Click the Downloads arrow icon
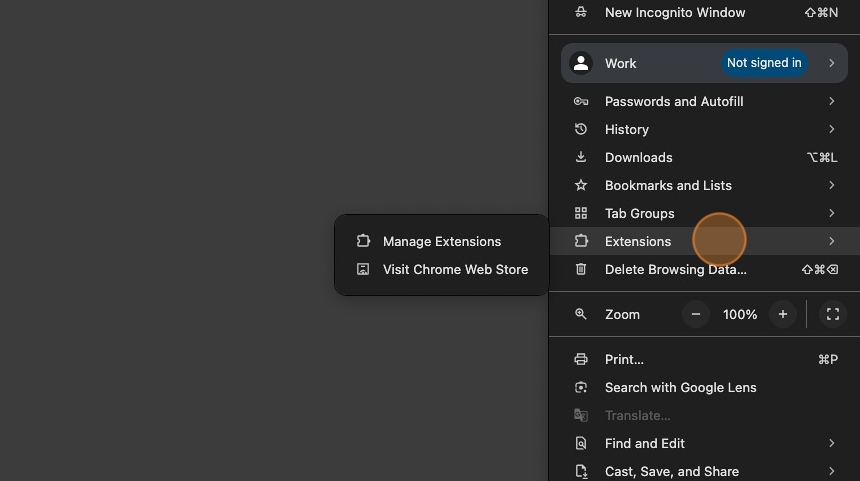 pos(581,157)
